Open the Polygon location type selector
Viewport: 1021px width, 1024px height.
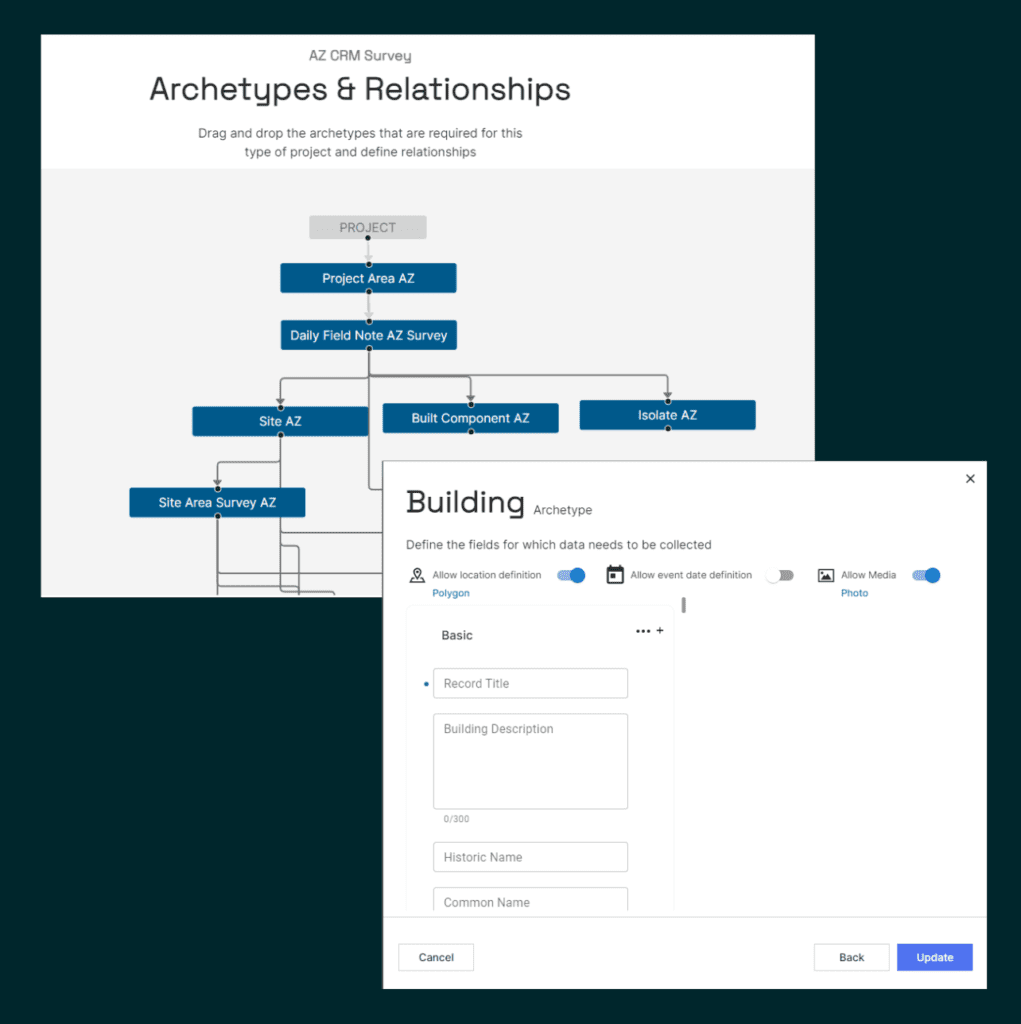[x=450, y=593]
